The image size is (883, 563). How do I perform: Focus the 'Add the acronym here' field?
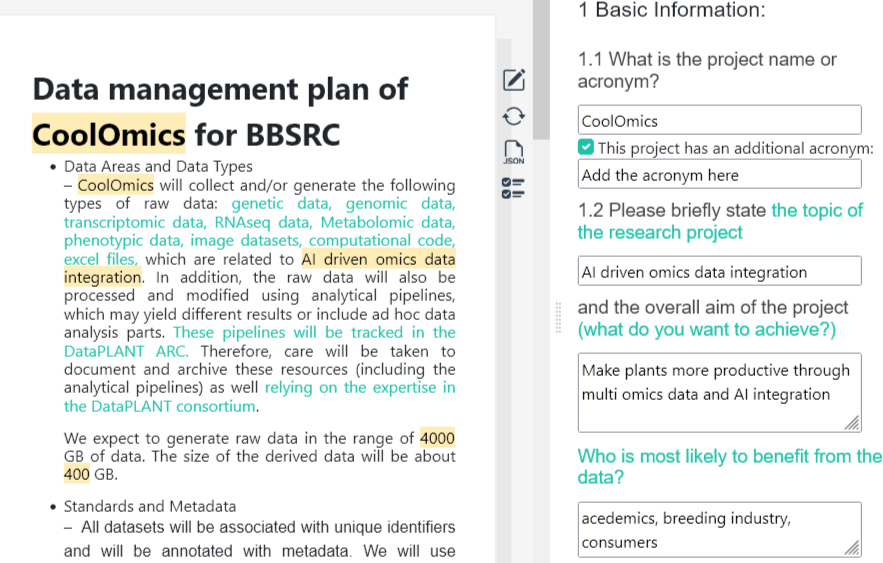click(x=719, y=175)
